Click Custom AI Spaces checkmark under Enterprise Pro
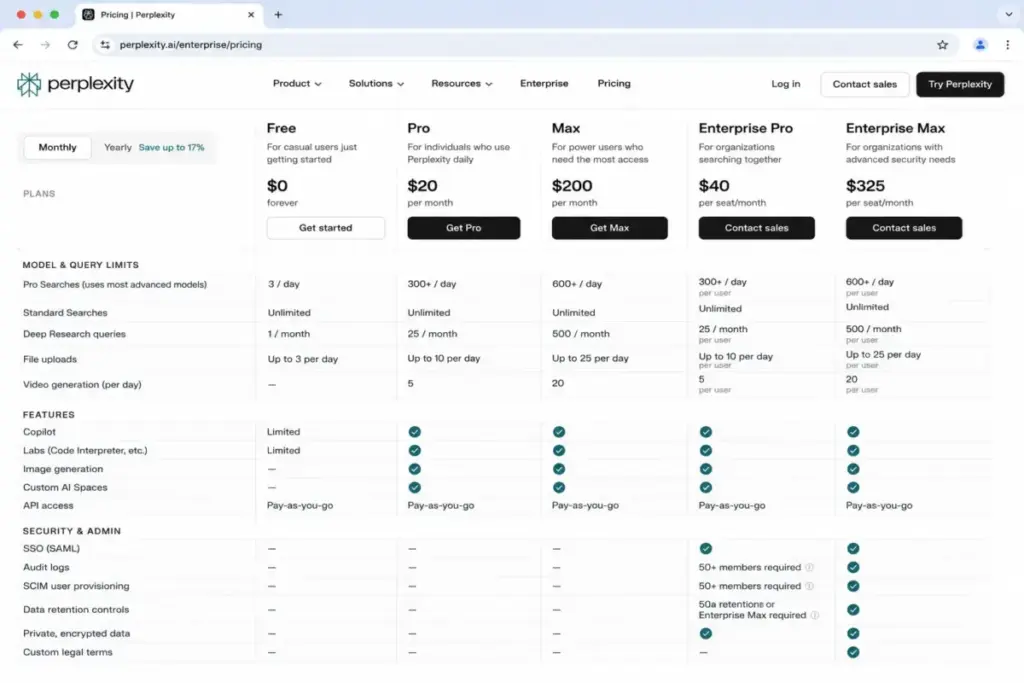Viewport: 1024px width, 683px height. (x=706, y=488)
